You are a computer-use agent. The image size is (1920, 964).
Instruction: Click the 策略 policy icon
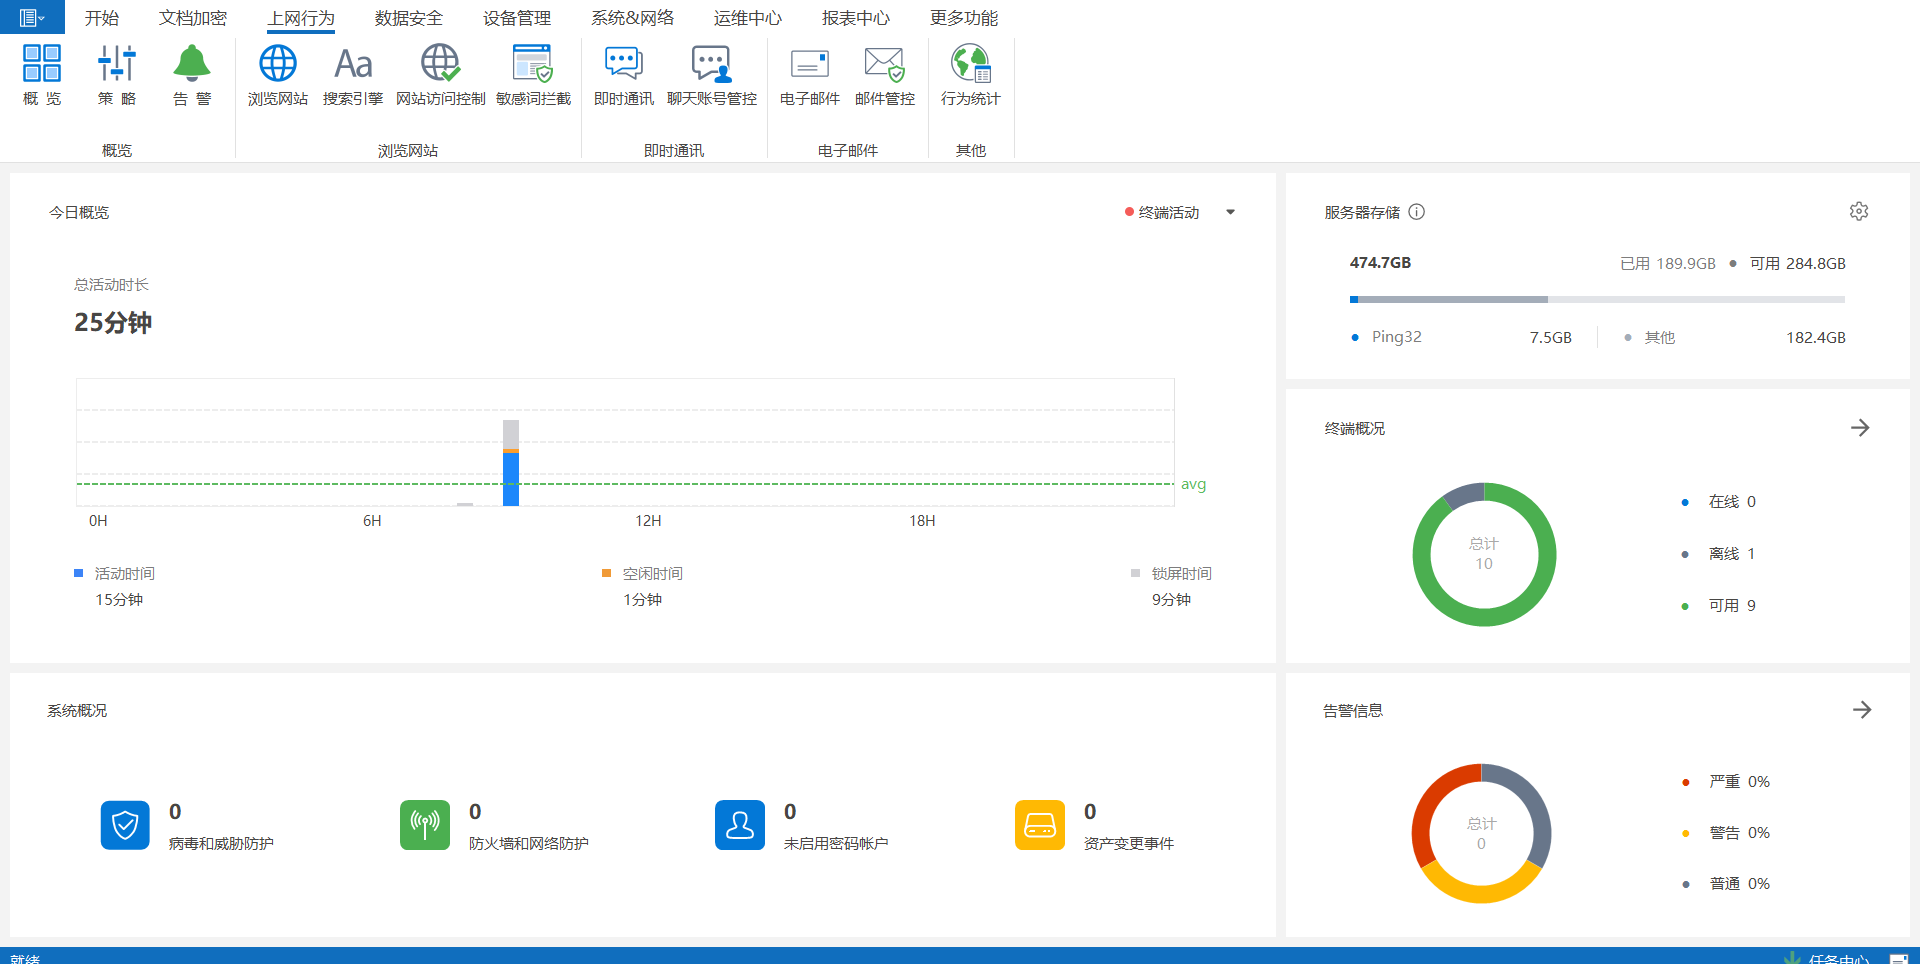point(117,74)
